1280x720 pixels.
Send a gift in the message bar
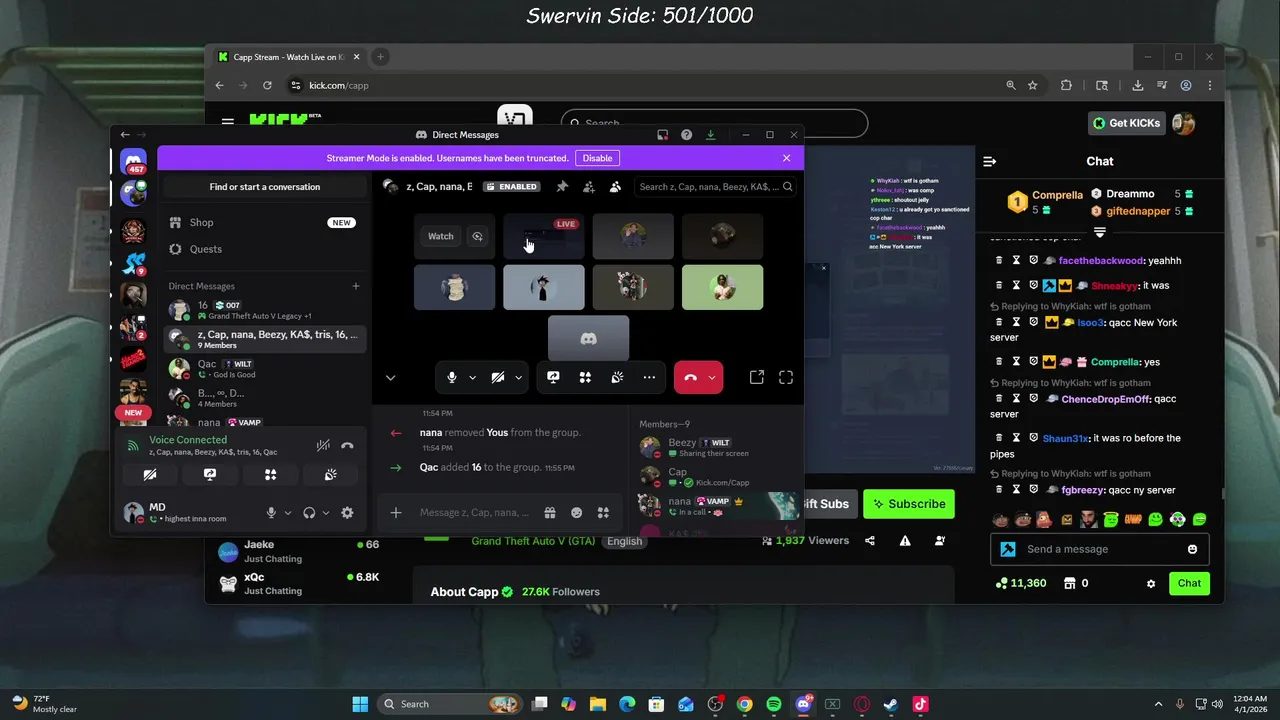tap(550, 513)
